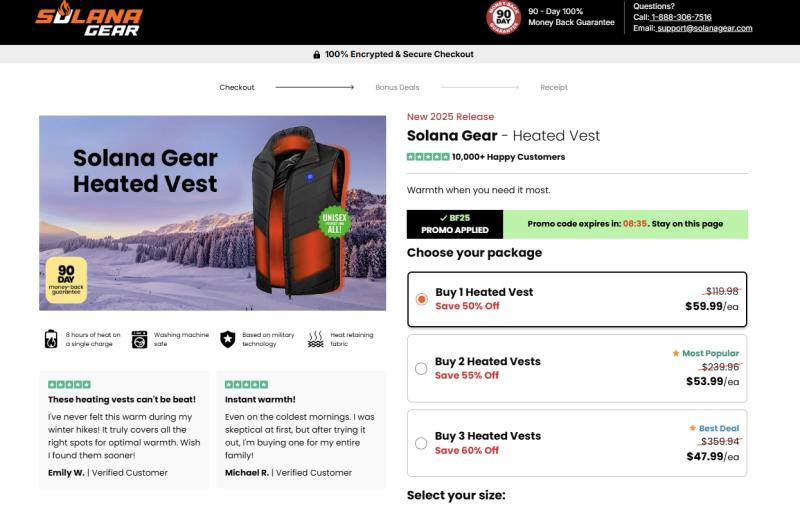Click the Best Deal star icon

point(692,428)
